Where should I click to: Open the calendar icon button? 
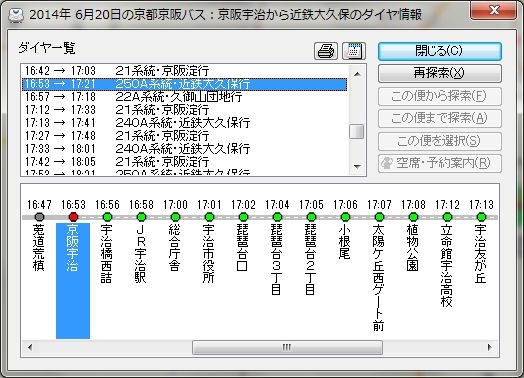(x=354, y=51)
